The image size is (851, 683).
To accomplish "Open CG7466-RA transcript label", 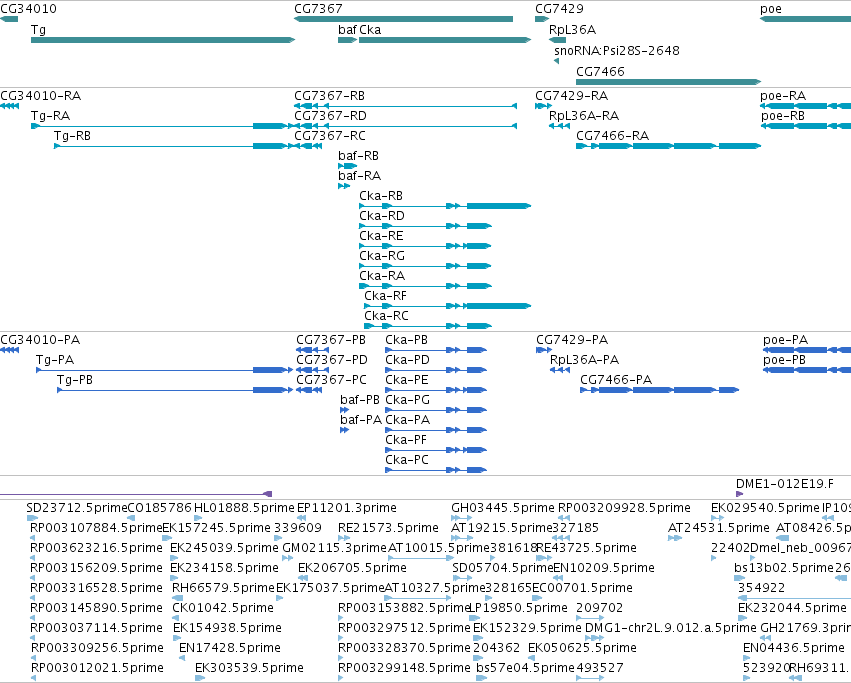I will click(x=612, y=136).
